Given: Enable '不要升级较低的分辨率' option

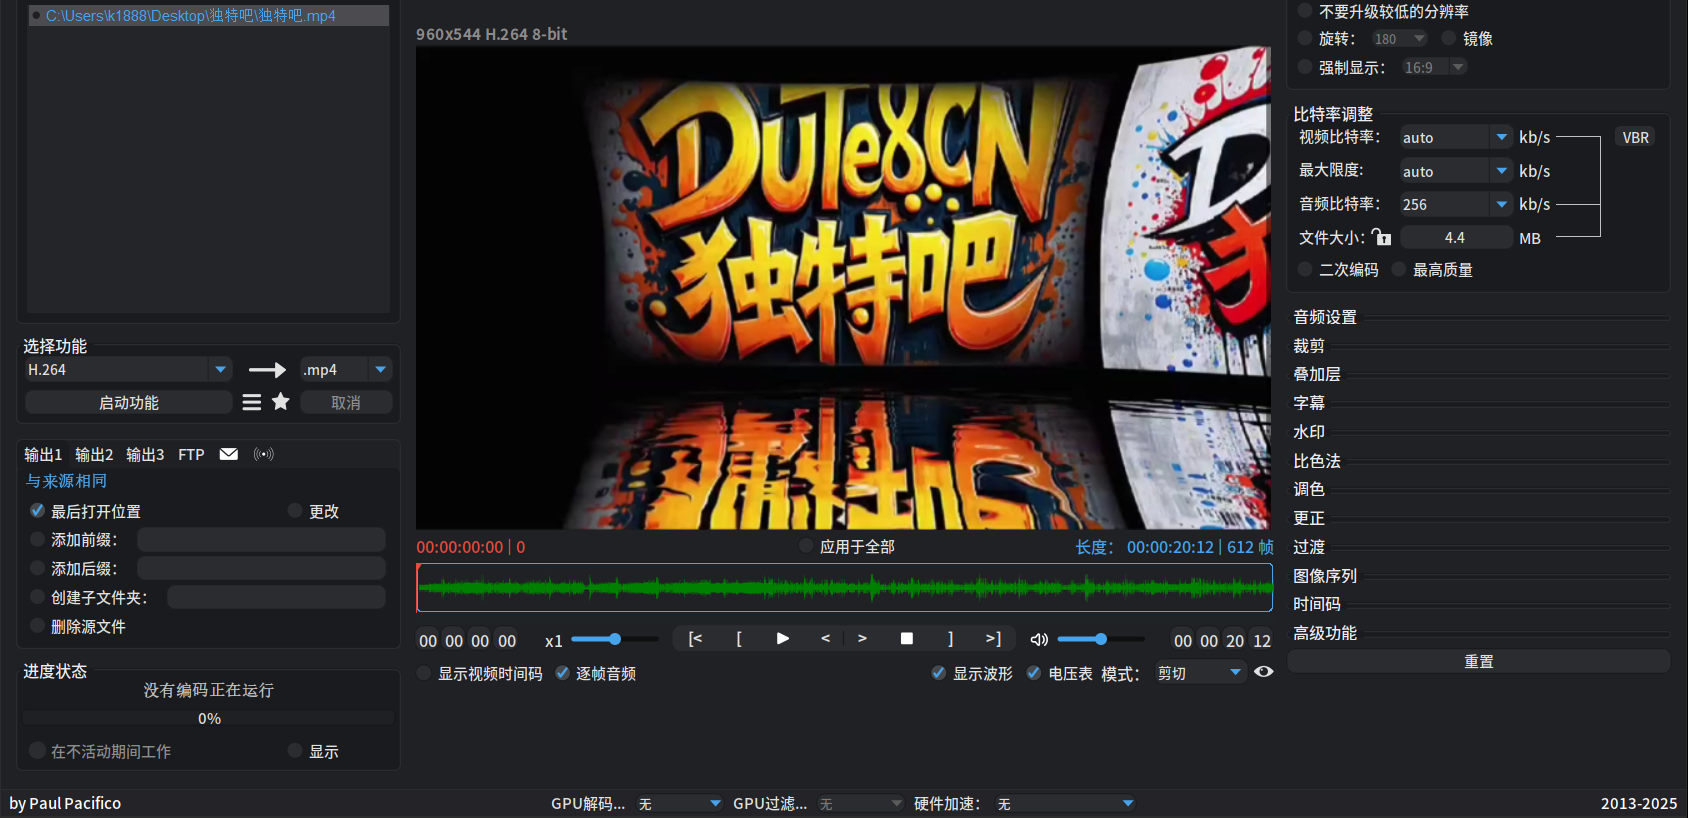Looking at the screenshot, I should coord(1305,11).
